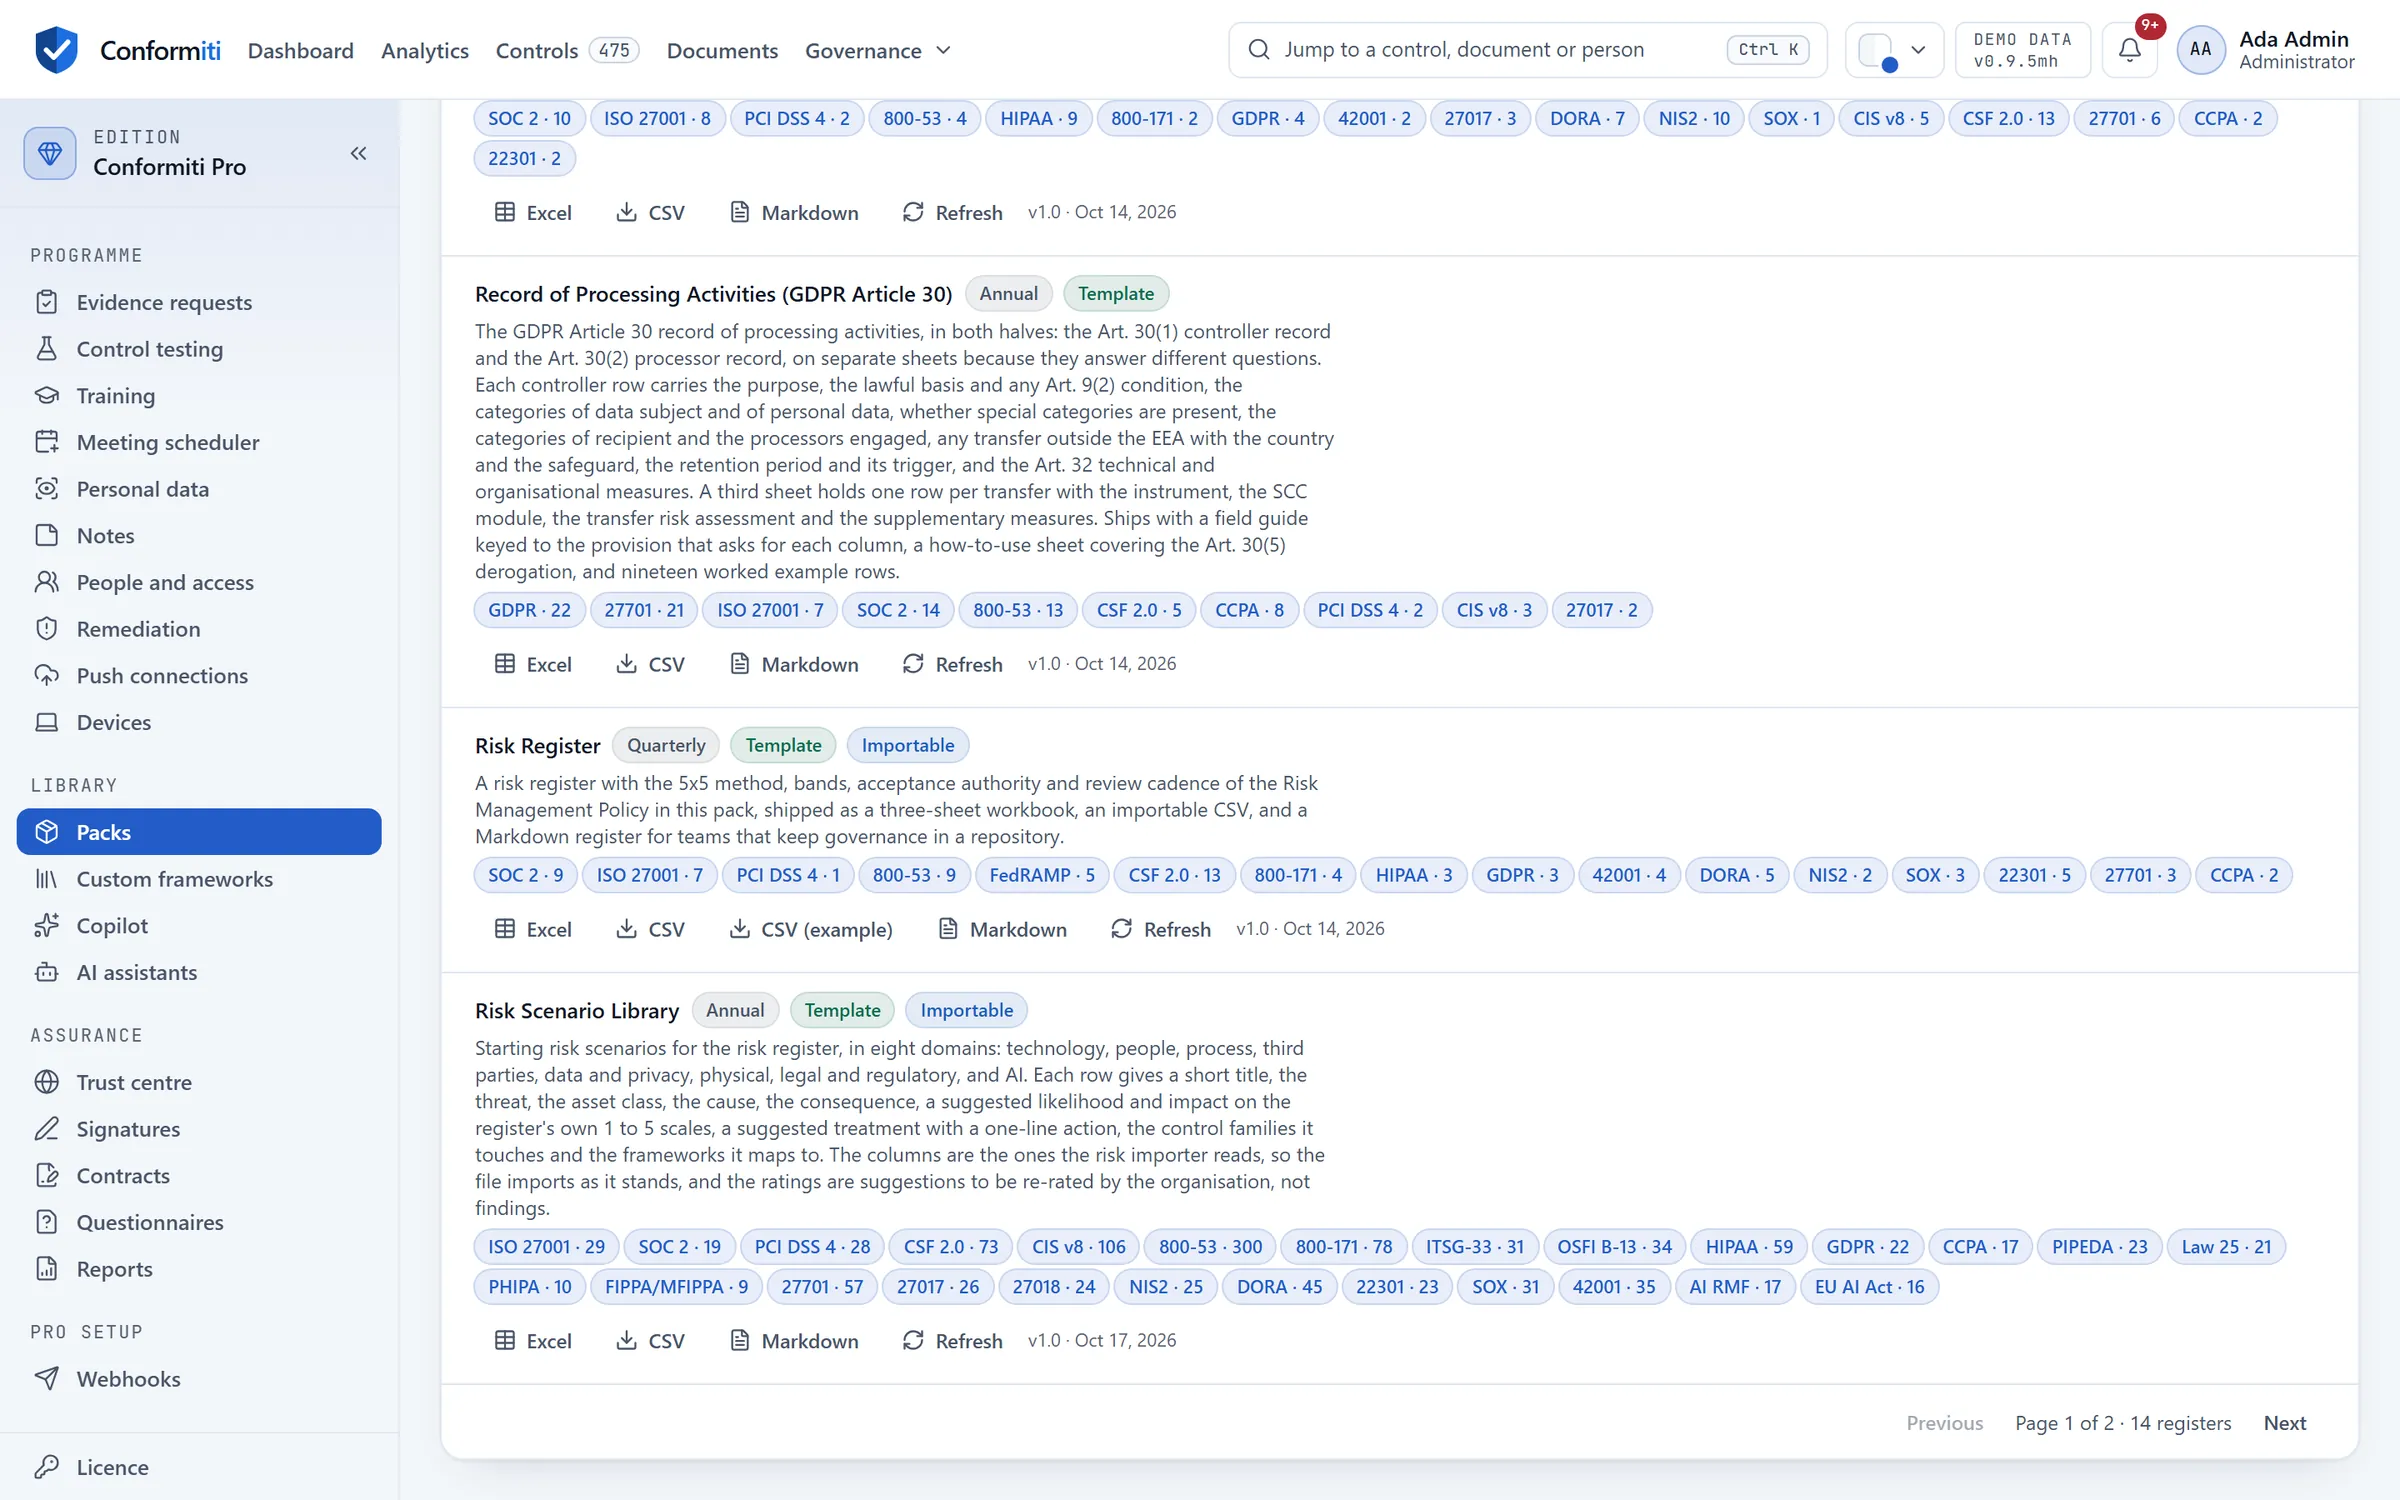Image resolution: width=2400 pixels, height=1500 pixels.
Task: Go to Dashboard tab
Action: (x=300, y=50)
